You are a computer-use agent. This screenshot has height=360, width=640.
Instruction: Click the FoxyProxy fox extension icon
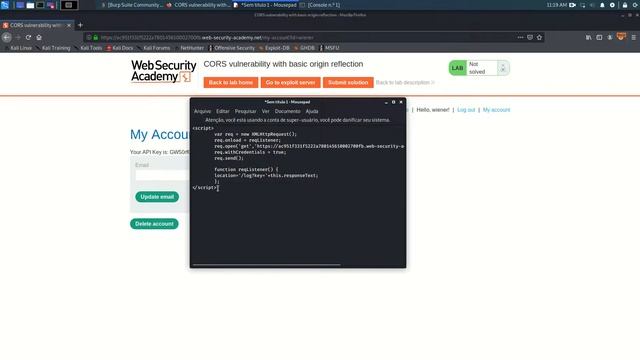pos(621,37)
